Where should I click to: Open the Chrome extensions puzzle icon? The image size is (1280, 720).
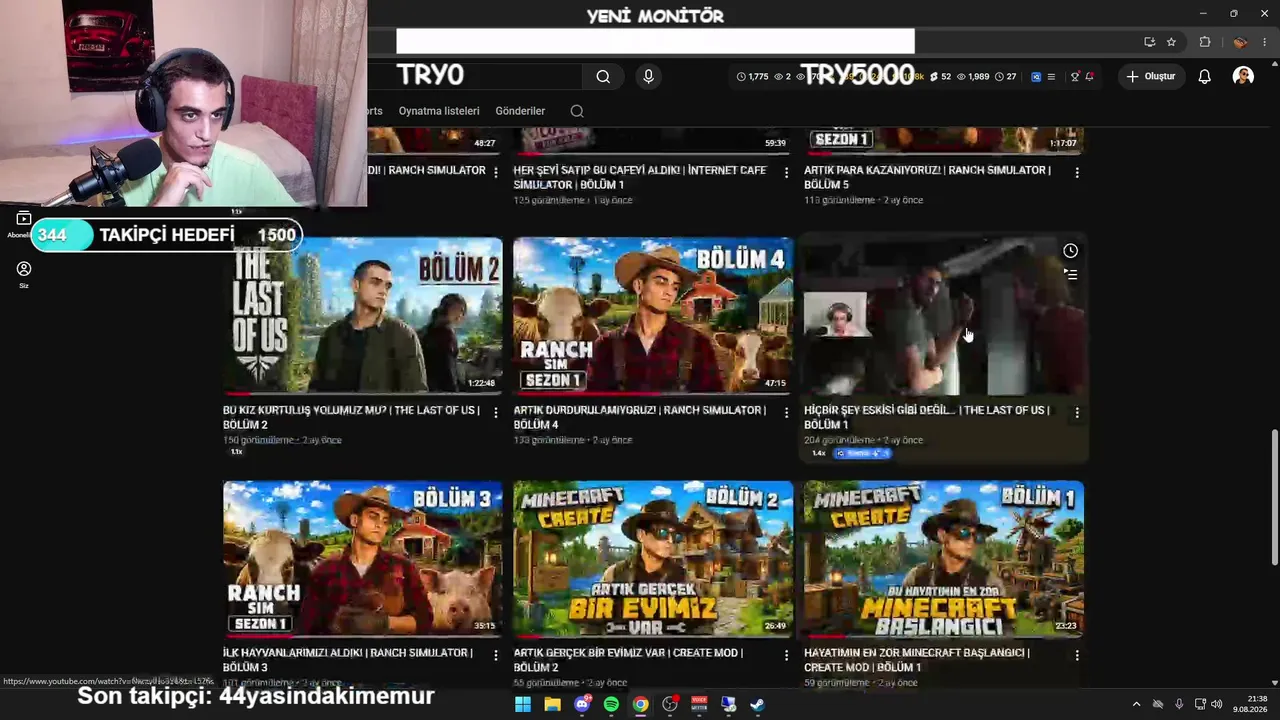(x=1205, y=42)
